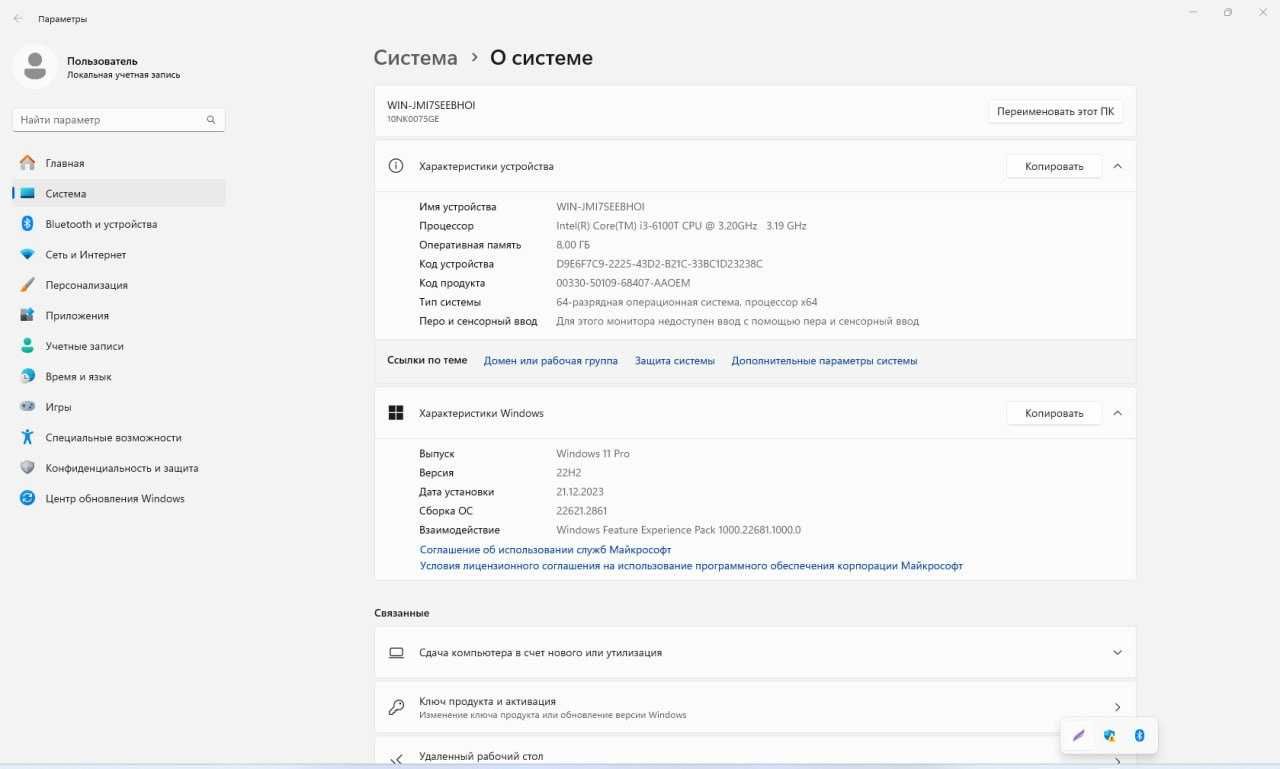Click the Конфиденциальность shield icon

pyautogui.click(x=27, y=468)
